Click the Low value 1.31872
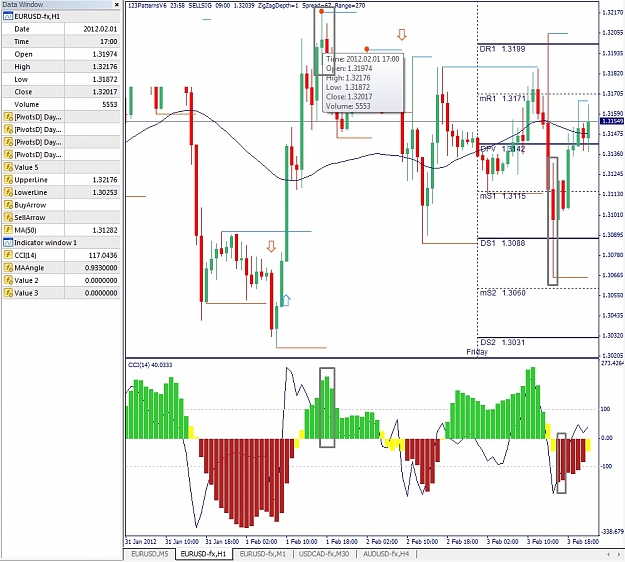 coord(105,79)
